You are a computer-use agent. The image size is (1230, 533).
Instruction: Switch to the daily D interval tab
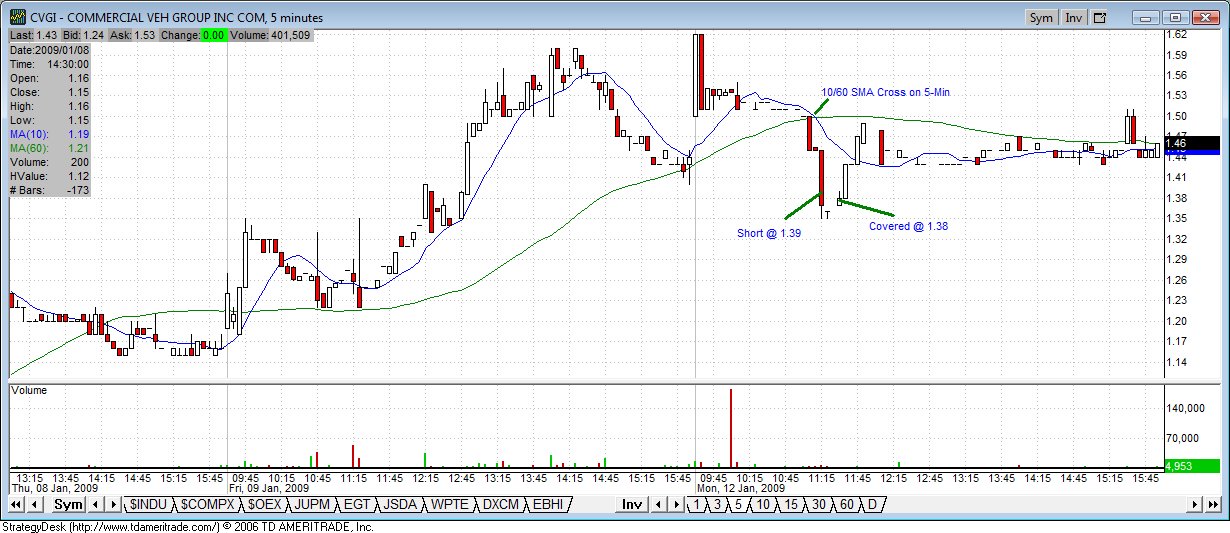tap(872, 504)
